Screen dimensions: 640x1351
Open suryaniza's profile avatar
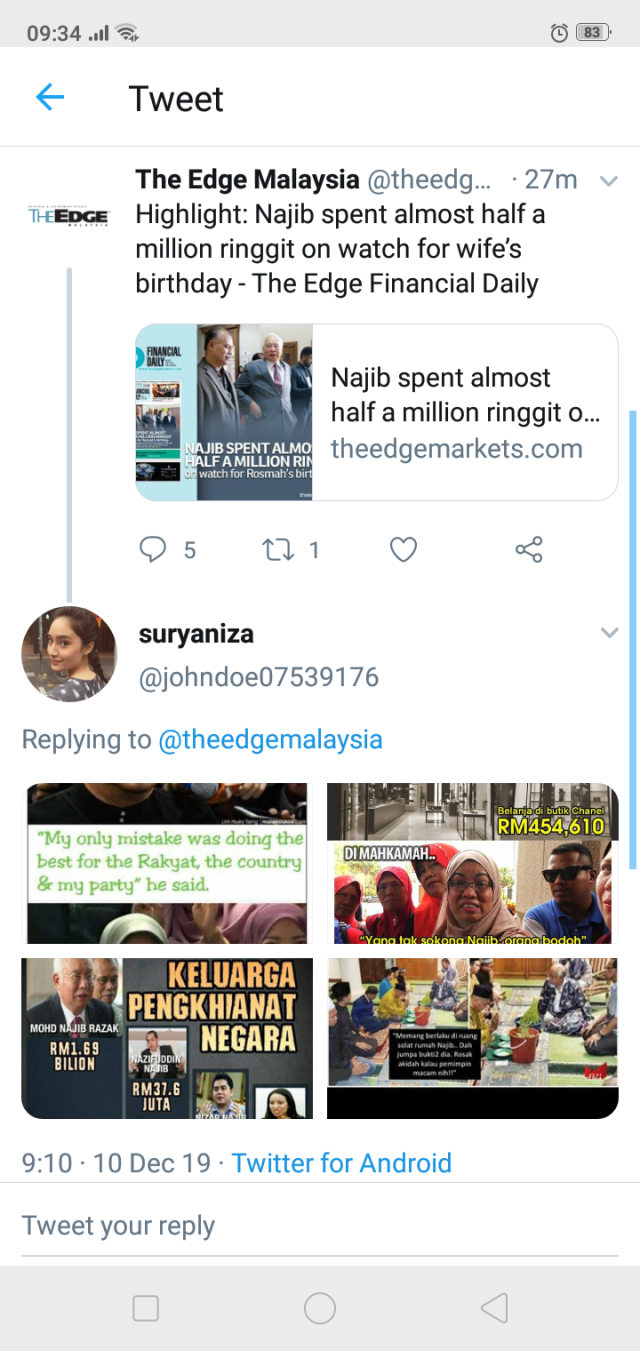[69, 654]
